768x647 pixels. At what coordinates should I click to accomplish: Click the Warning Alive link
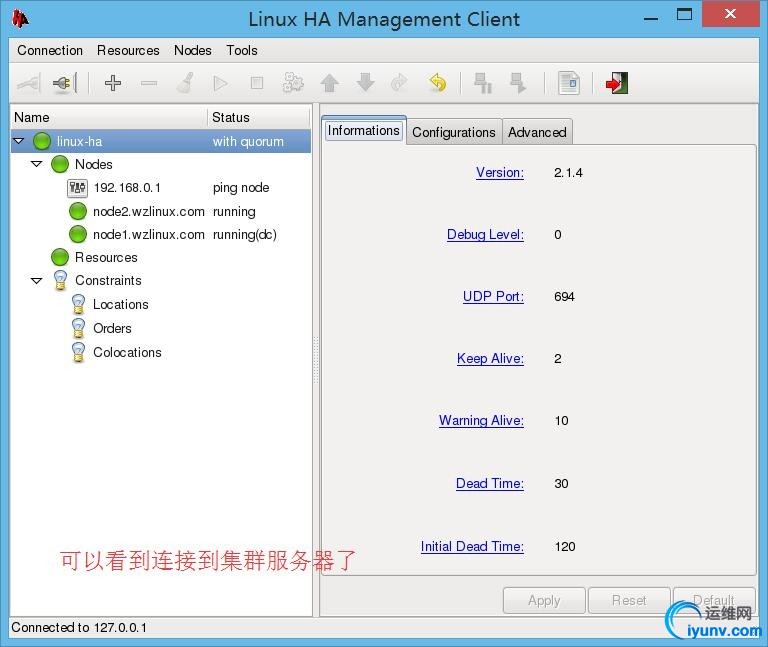point(481,421)
